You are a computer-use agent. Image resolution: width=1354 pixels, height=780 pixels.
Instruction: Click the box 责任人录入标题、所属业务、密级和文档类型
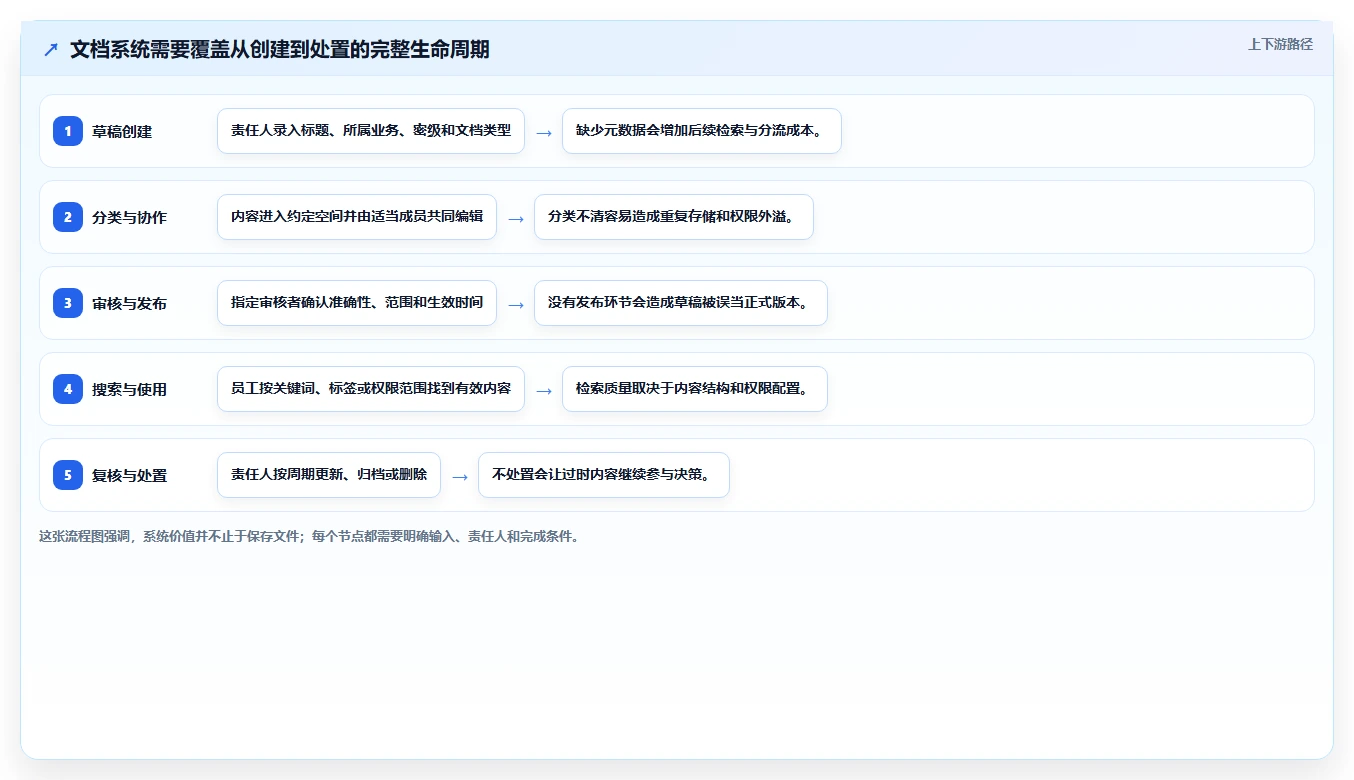point(371,131)
